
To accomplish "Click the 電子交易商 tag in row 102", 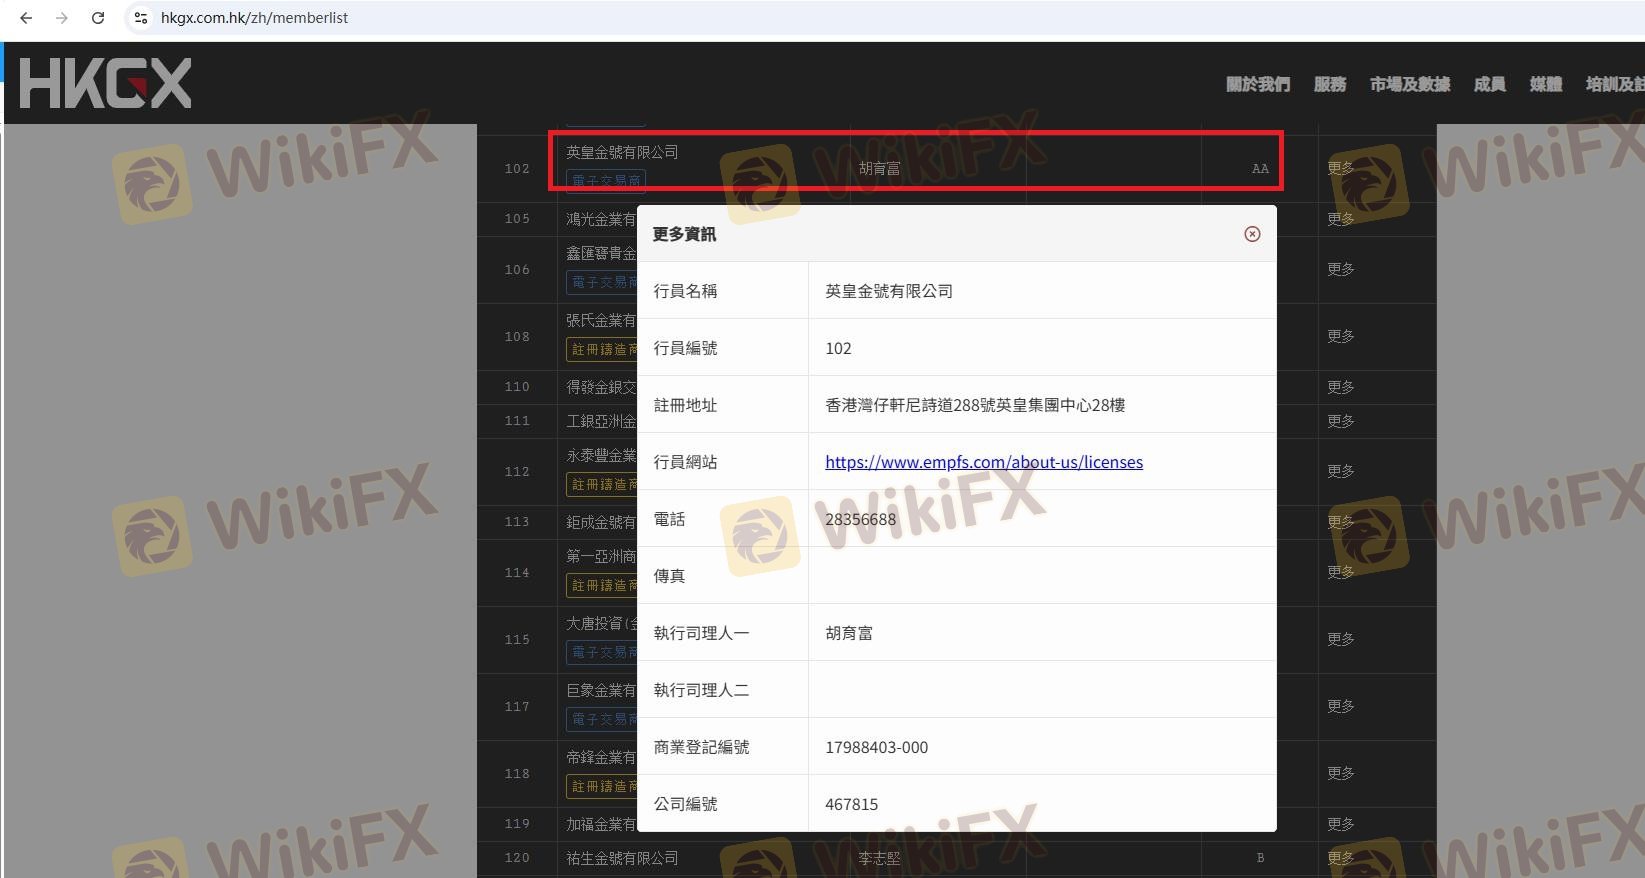I will point(606,181).
